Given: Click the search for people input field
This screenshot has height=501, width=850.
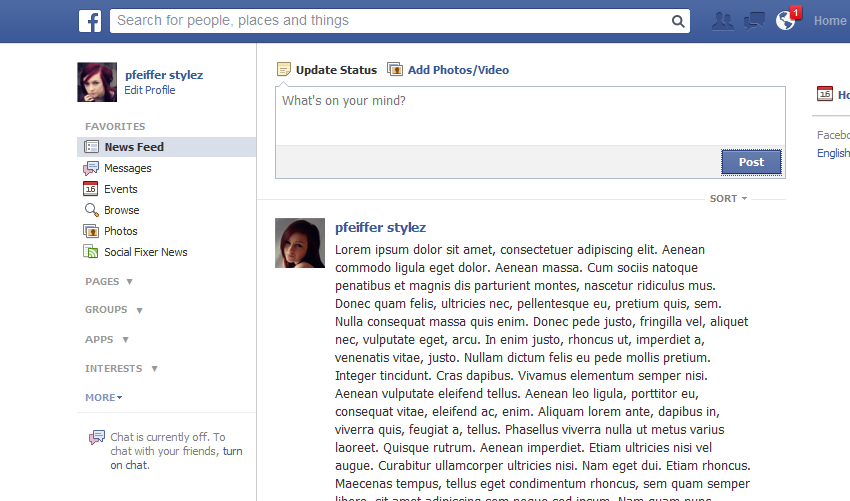Looking at the screenshot, I should click(390, 21).
